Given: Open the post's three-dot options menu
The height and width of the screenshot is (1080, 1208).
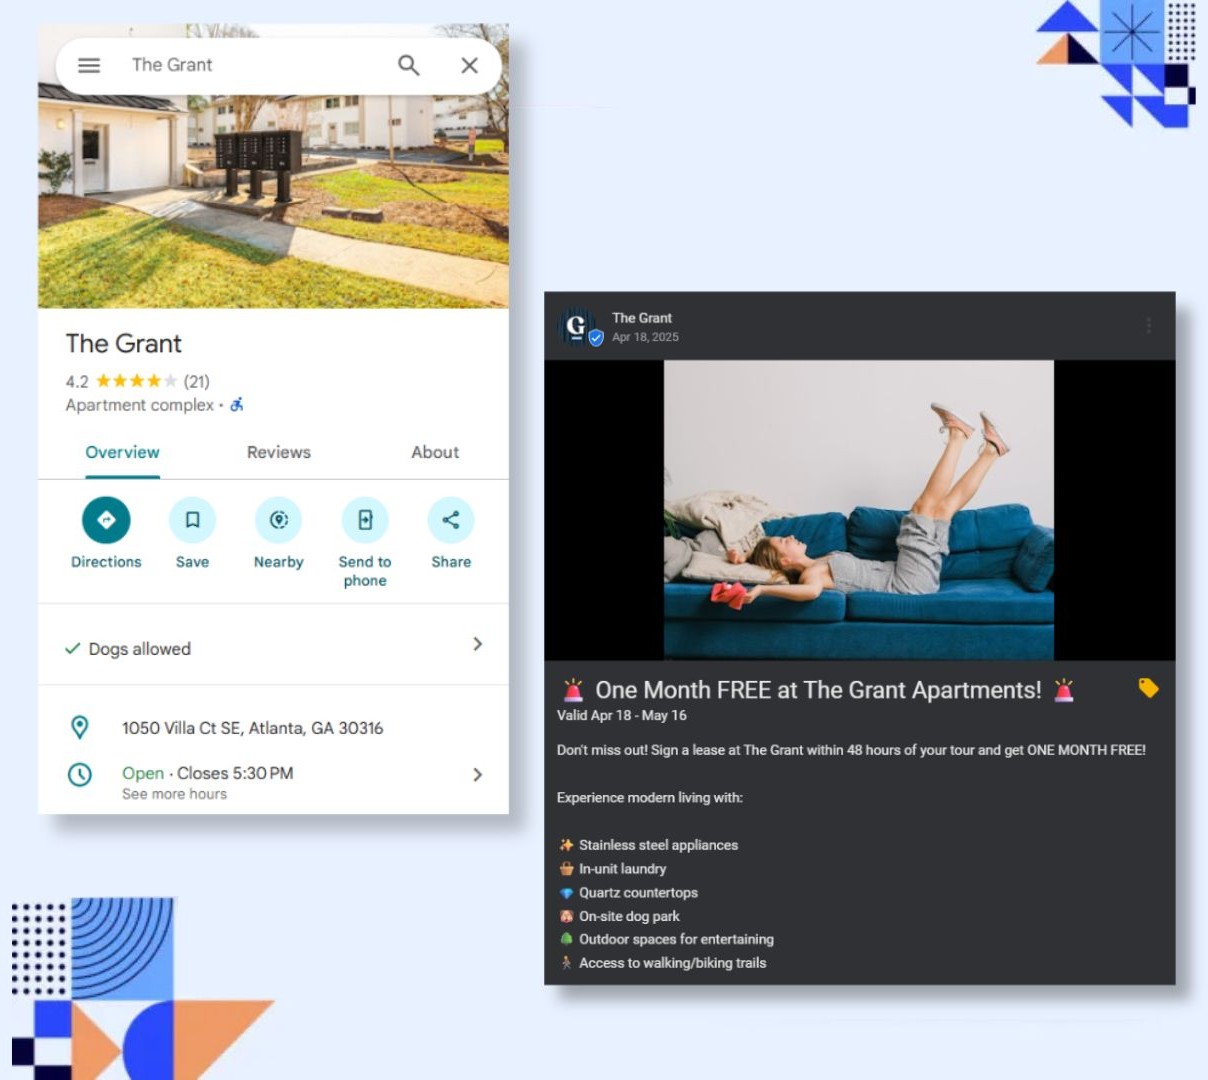Looking at the screenshot, I should (x=1148, y=326).
